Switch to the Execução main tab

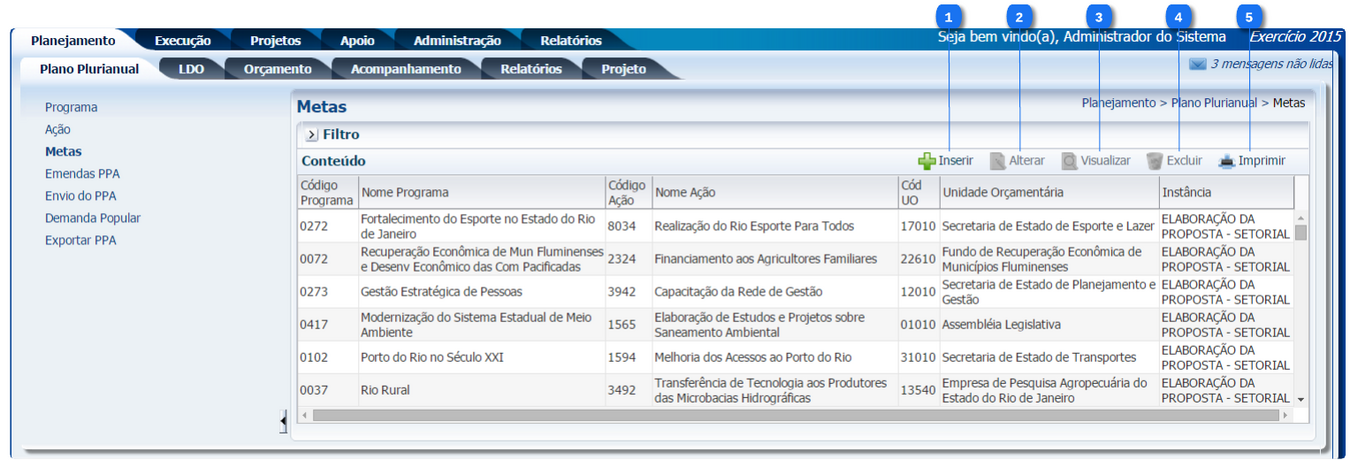[x=182, y=41]
